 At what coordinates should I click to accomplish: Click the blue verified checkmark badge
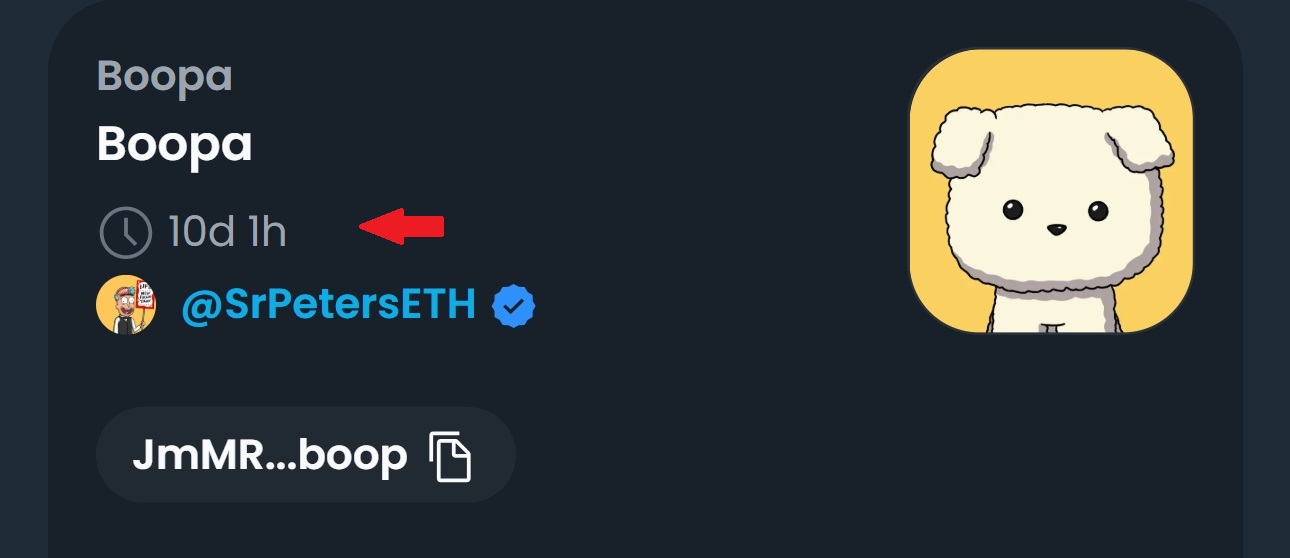pyautogui.click(x=514, y=306)
